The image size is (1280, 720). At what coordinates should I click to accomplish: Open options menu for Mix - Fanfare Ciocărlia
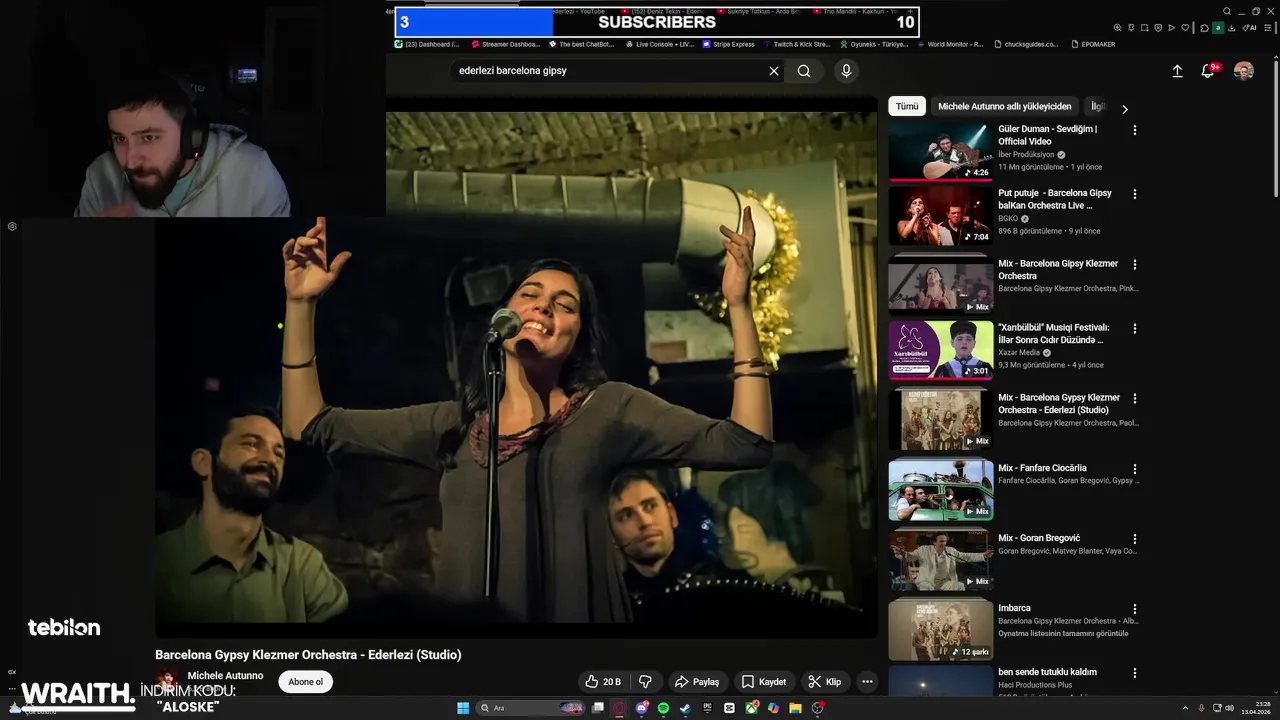(1134, 469)
